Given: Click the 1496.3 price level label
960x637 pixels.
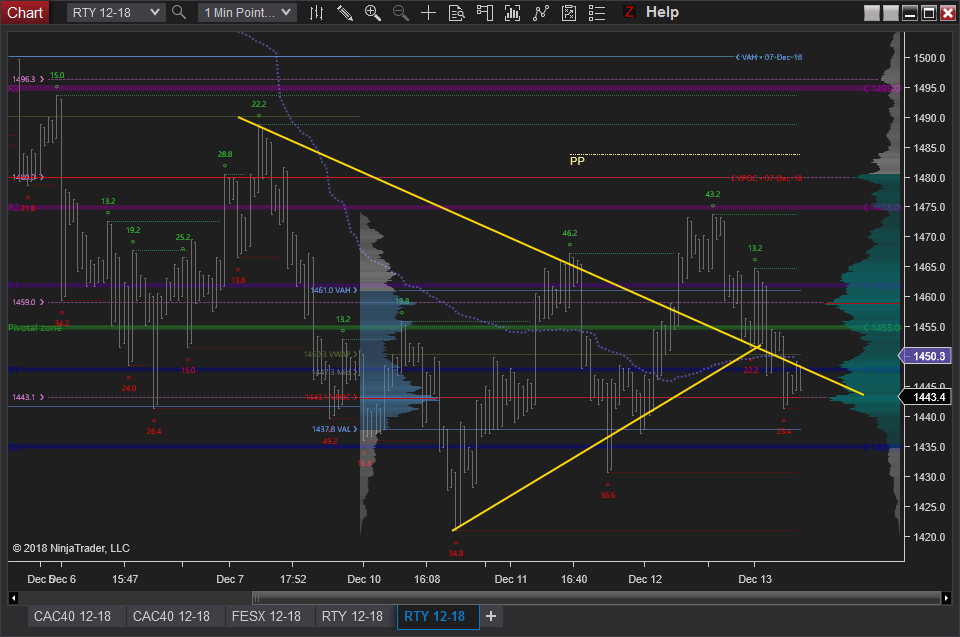Looking at the screenshot, I should [x=28, y=79].
